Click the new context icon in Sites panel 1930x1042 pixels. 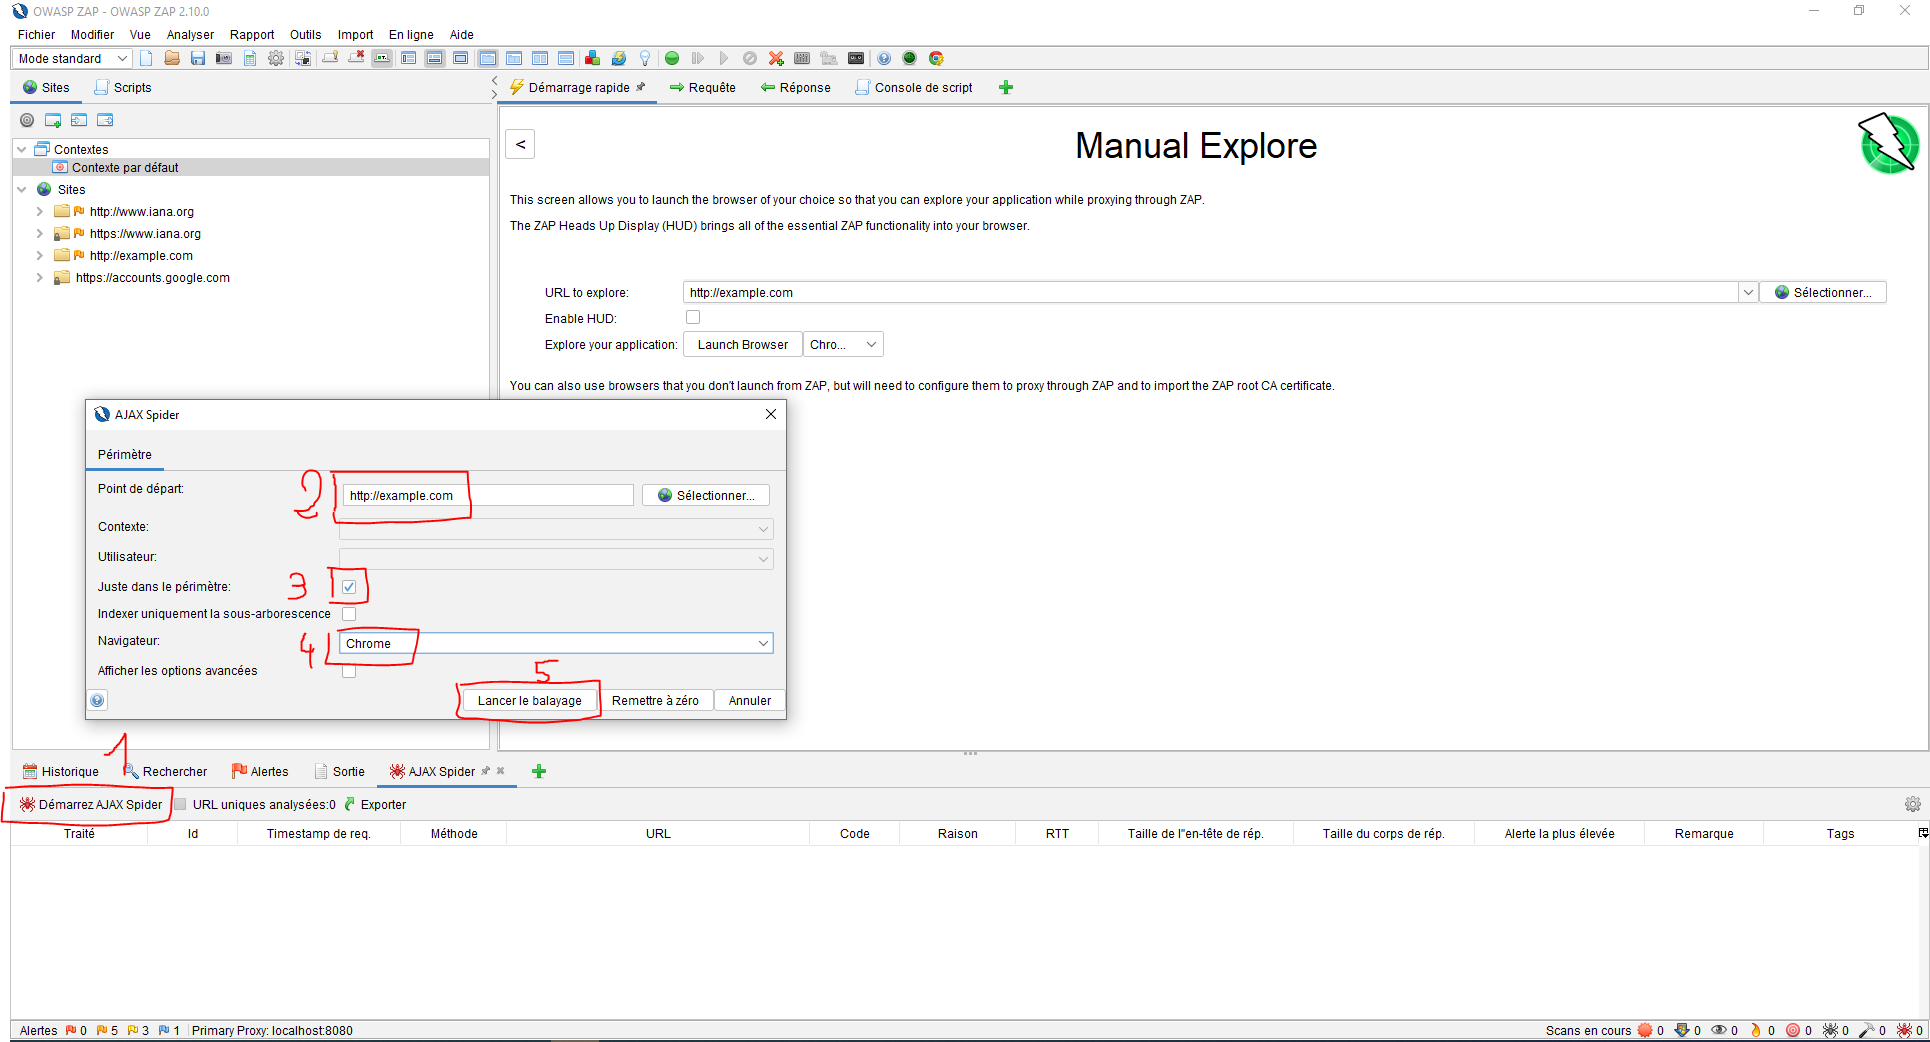coord(53,120)
